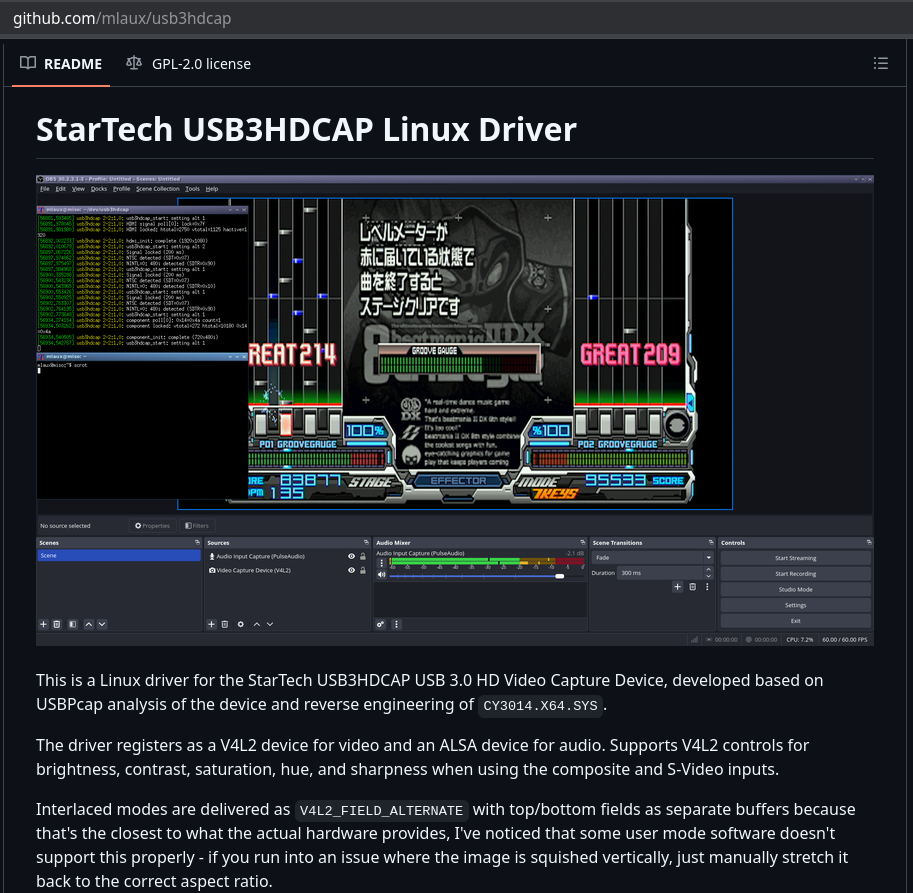The height and width of the screenshot is (893, 913).
Task: Adjust the Audio Mixer volume slider handle
Action: (x=560, y=576)
